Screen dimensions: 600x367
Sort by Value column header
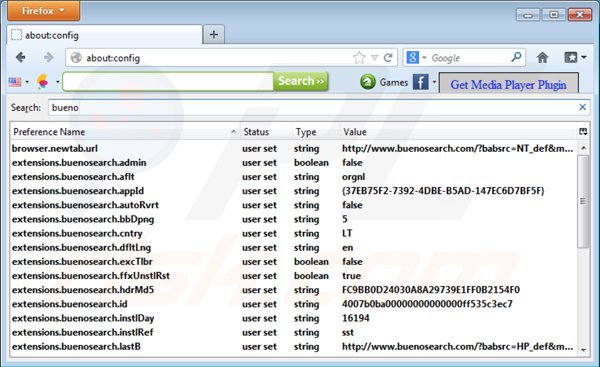(458, 132)
